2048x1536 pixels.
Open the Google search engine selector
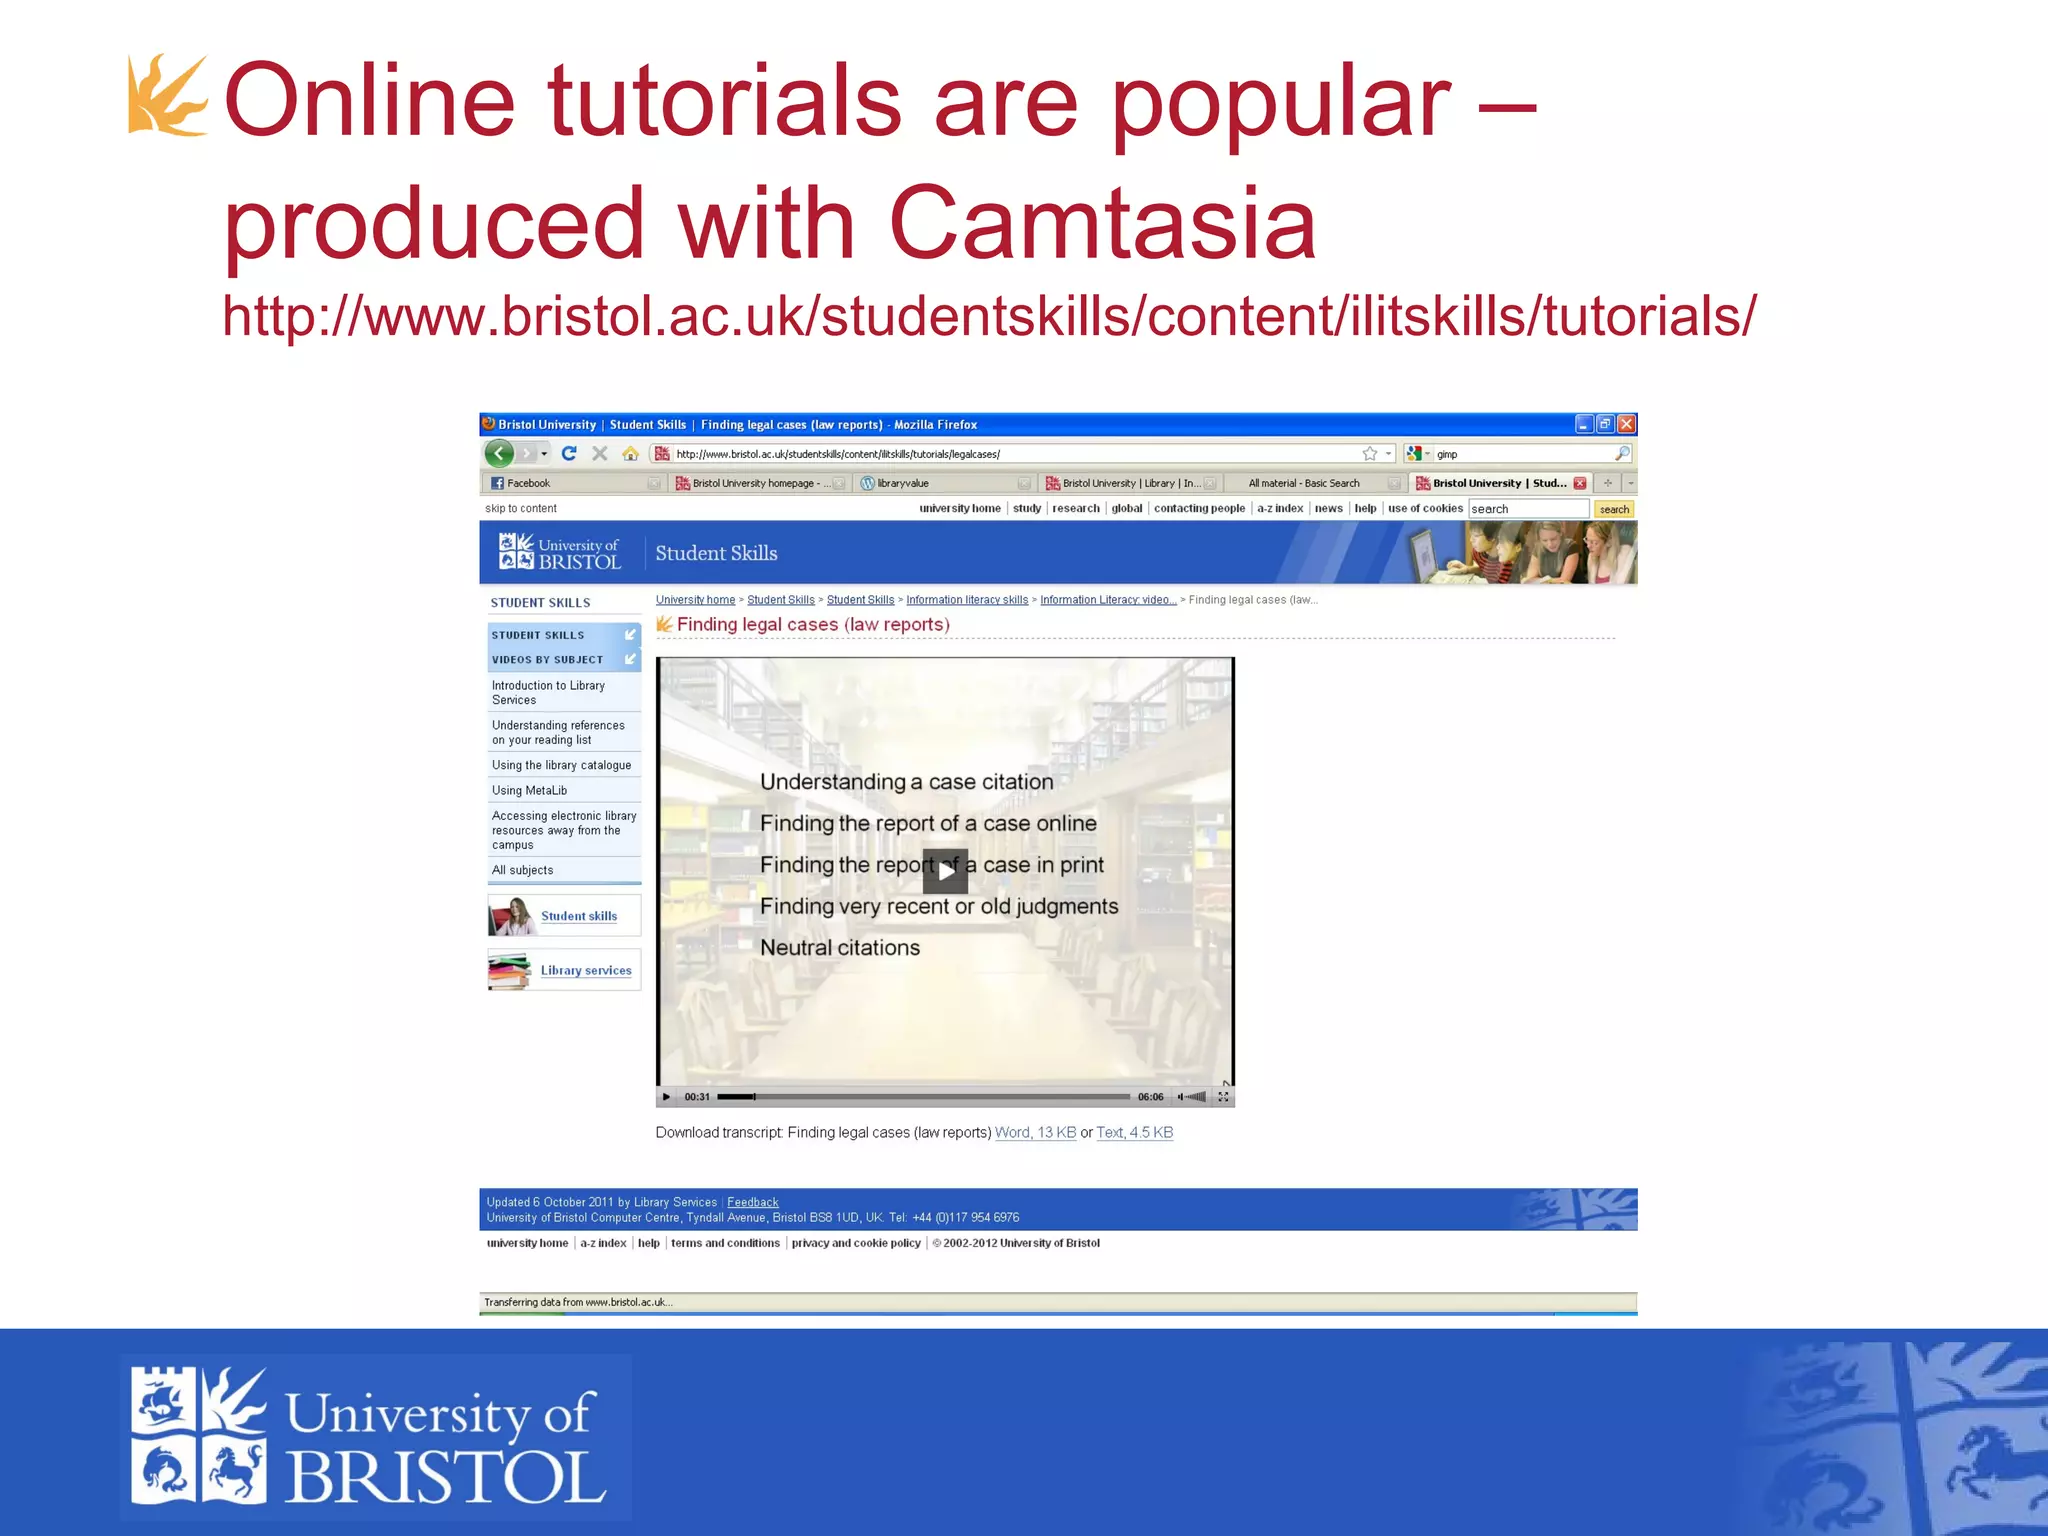click(1418, 454)
